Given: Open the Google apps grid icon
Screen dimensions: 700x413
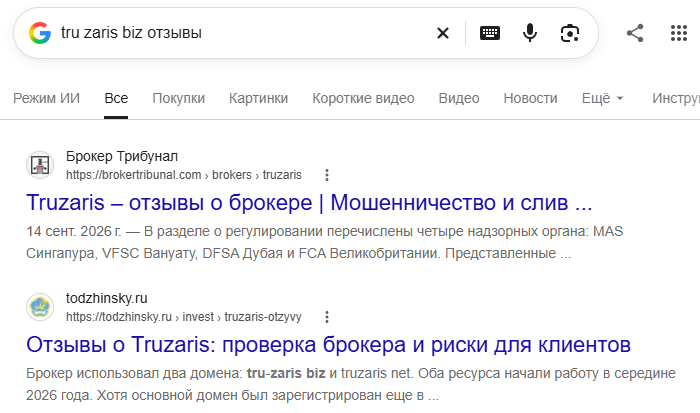Looking at the screenshot, I should 679,33.
